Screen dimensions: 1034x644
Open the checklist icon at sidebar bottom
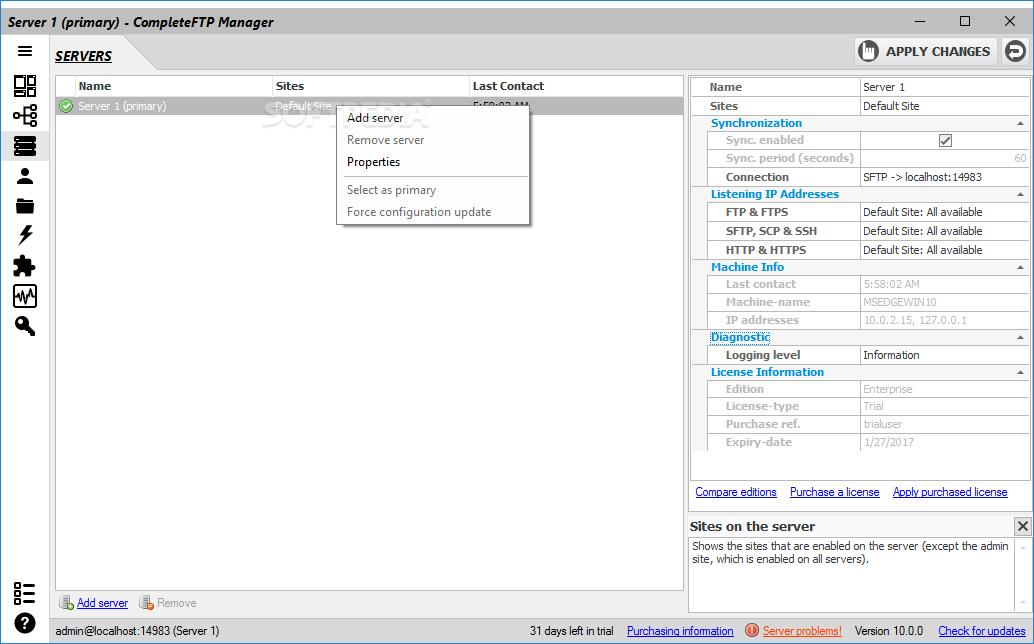click(24, 593)
